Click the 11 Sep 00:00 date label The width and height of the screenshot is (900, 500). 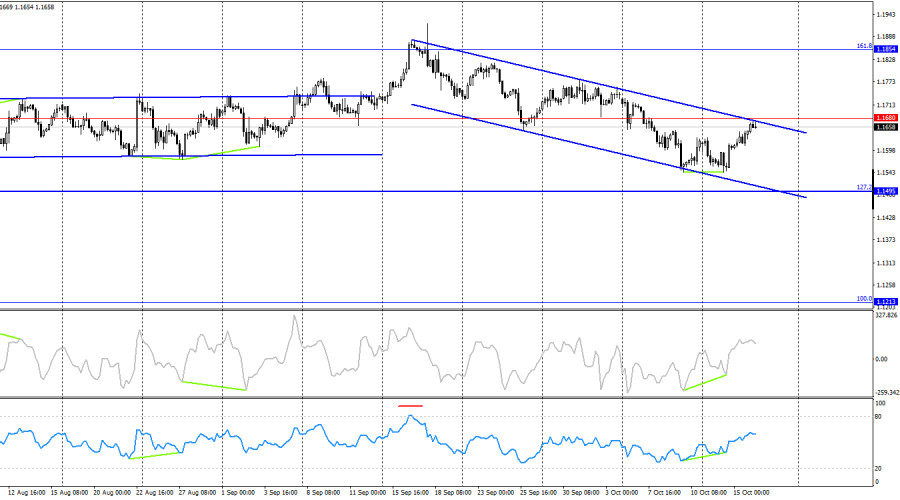click(367, 493)
